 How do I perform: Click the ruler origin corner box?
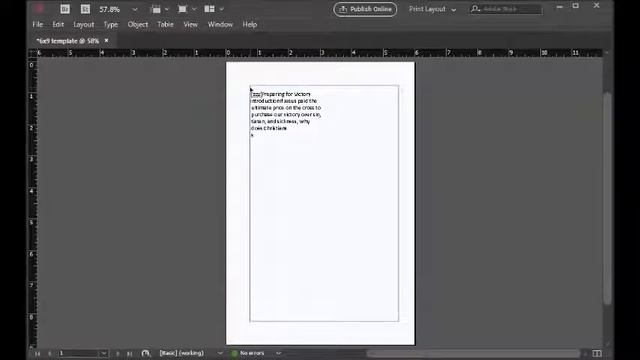(32, 53)
